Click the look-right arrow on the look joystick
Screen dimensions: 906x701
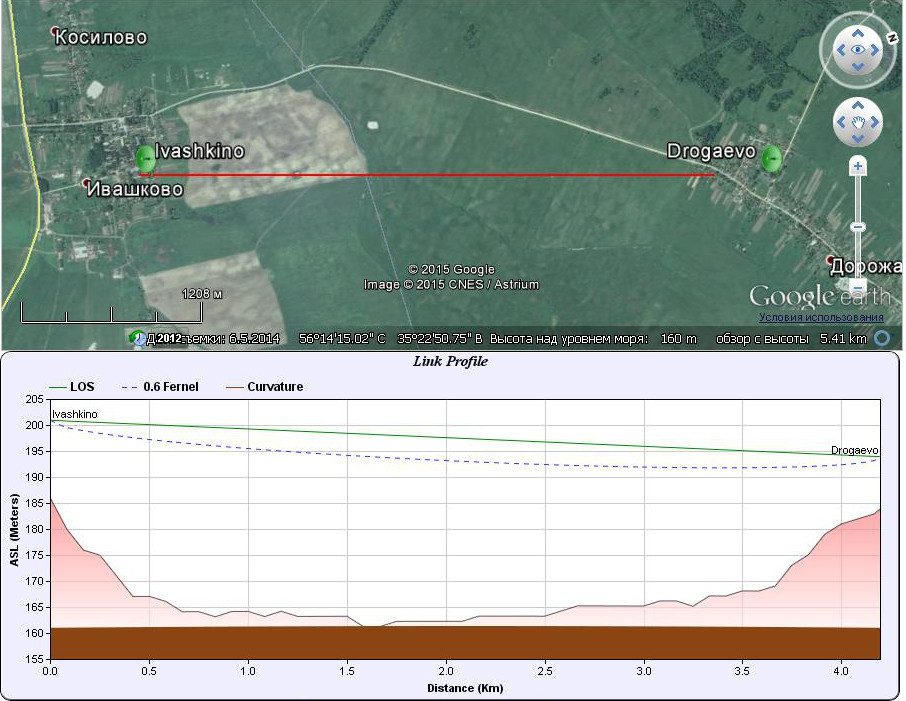pos(875,50)
